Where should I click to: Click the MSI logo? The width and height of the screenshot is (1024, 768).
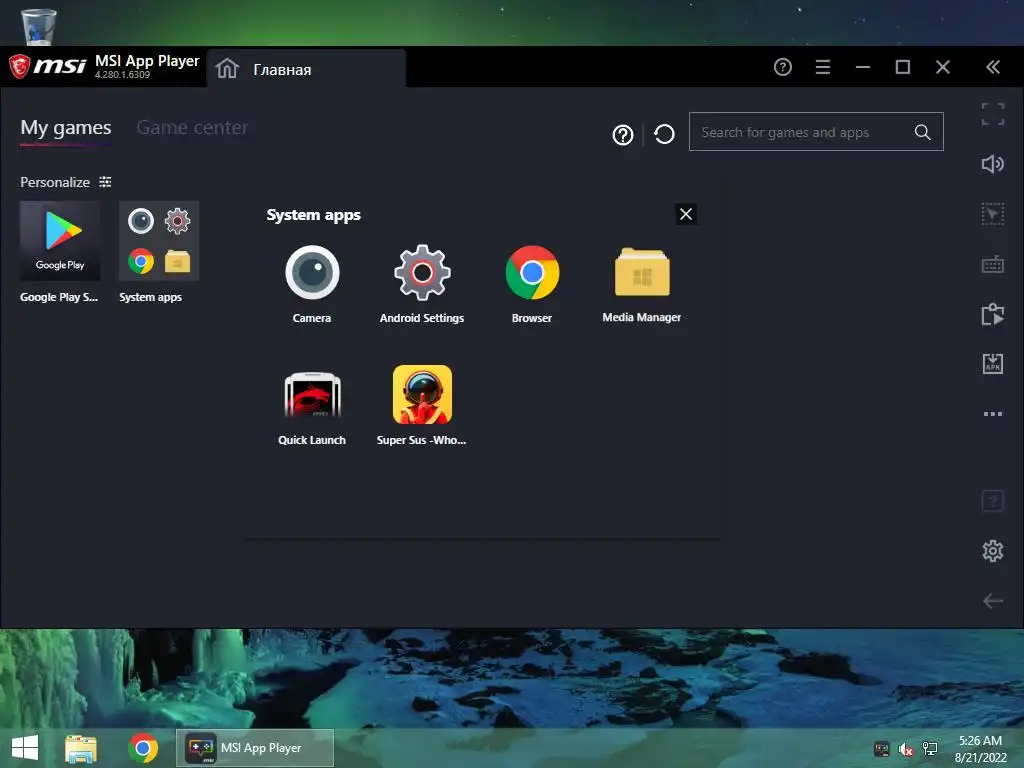click(47, 66)
